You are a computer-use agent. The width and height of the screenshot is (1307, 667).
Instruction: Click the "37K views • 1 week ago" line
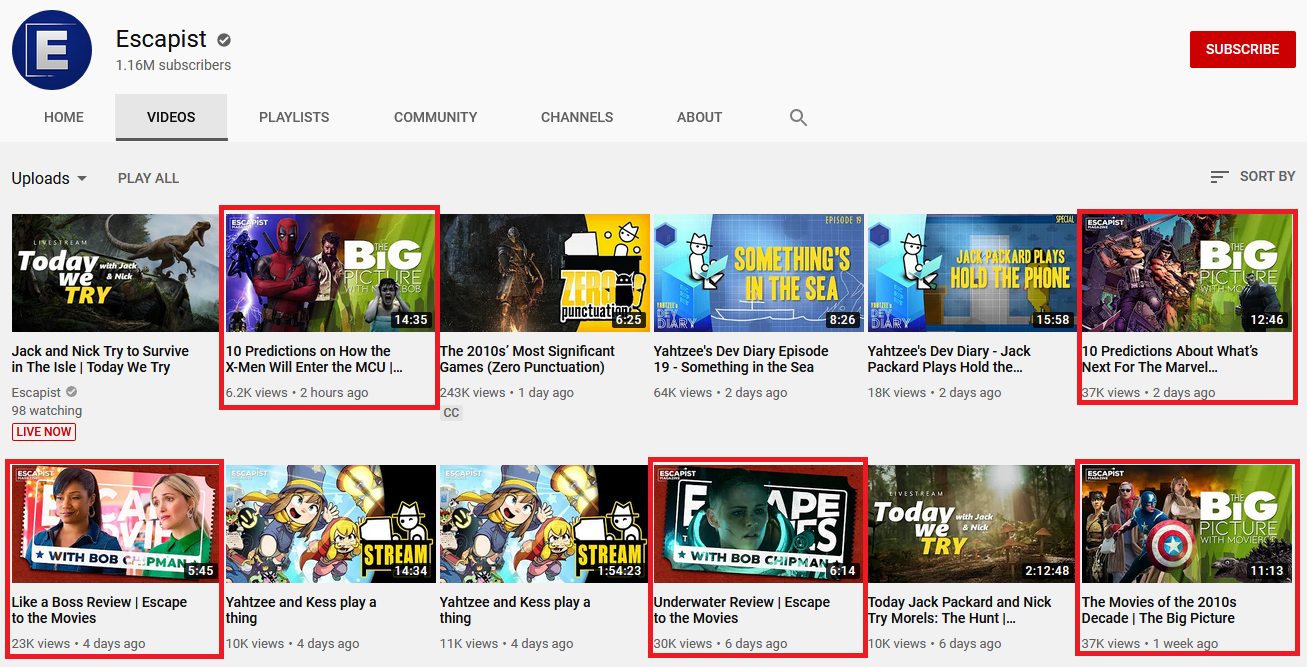click(x=1150, y=644)
